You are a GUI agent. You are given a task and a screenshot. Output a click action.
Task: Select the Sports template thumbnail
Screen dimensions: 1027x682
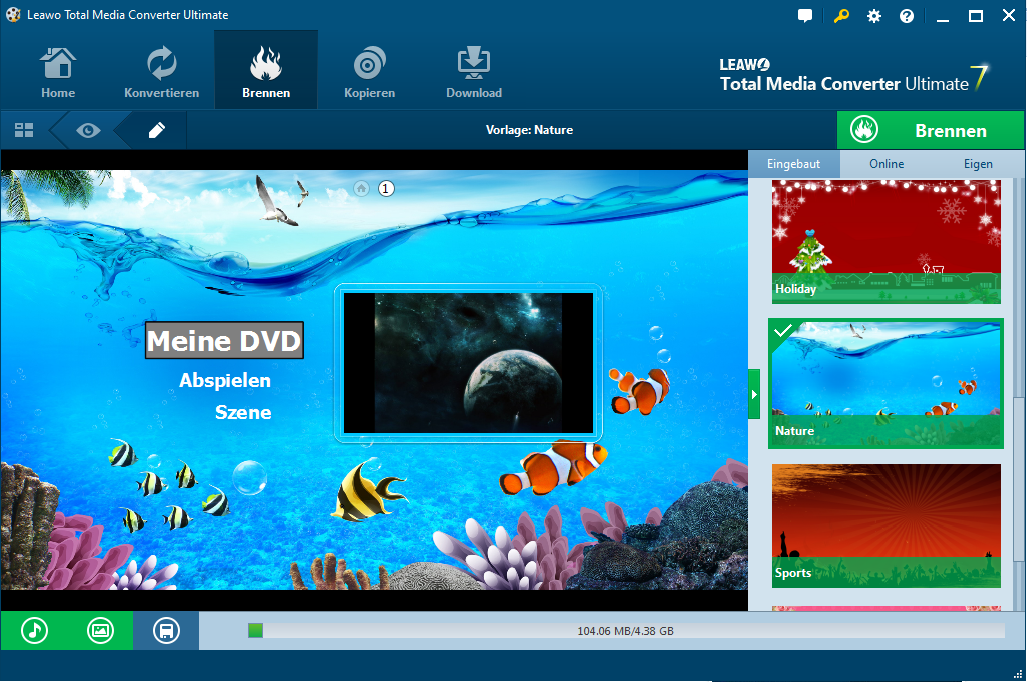pos(886,525)
